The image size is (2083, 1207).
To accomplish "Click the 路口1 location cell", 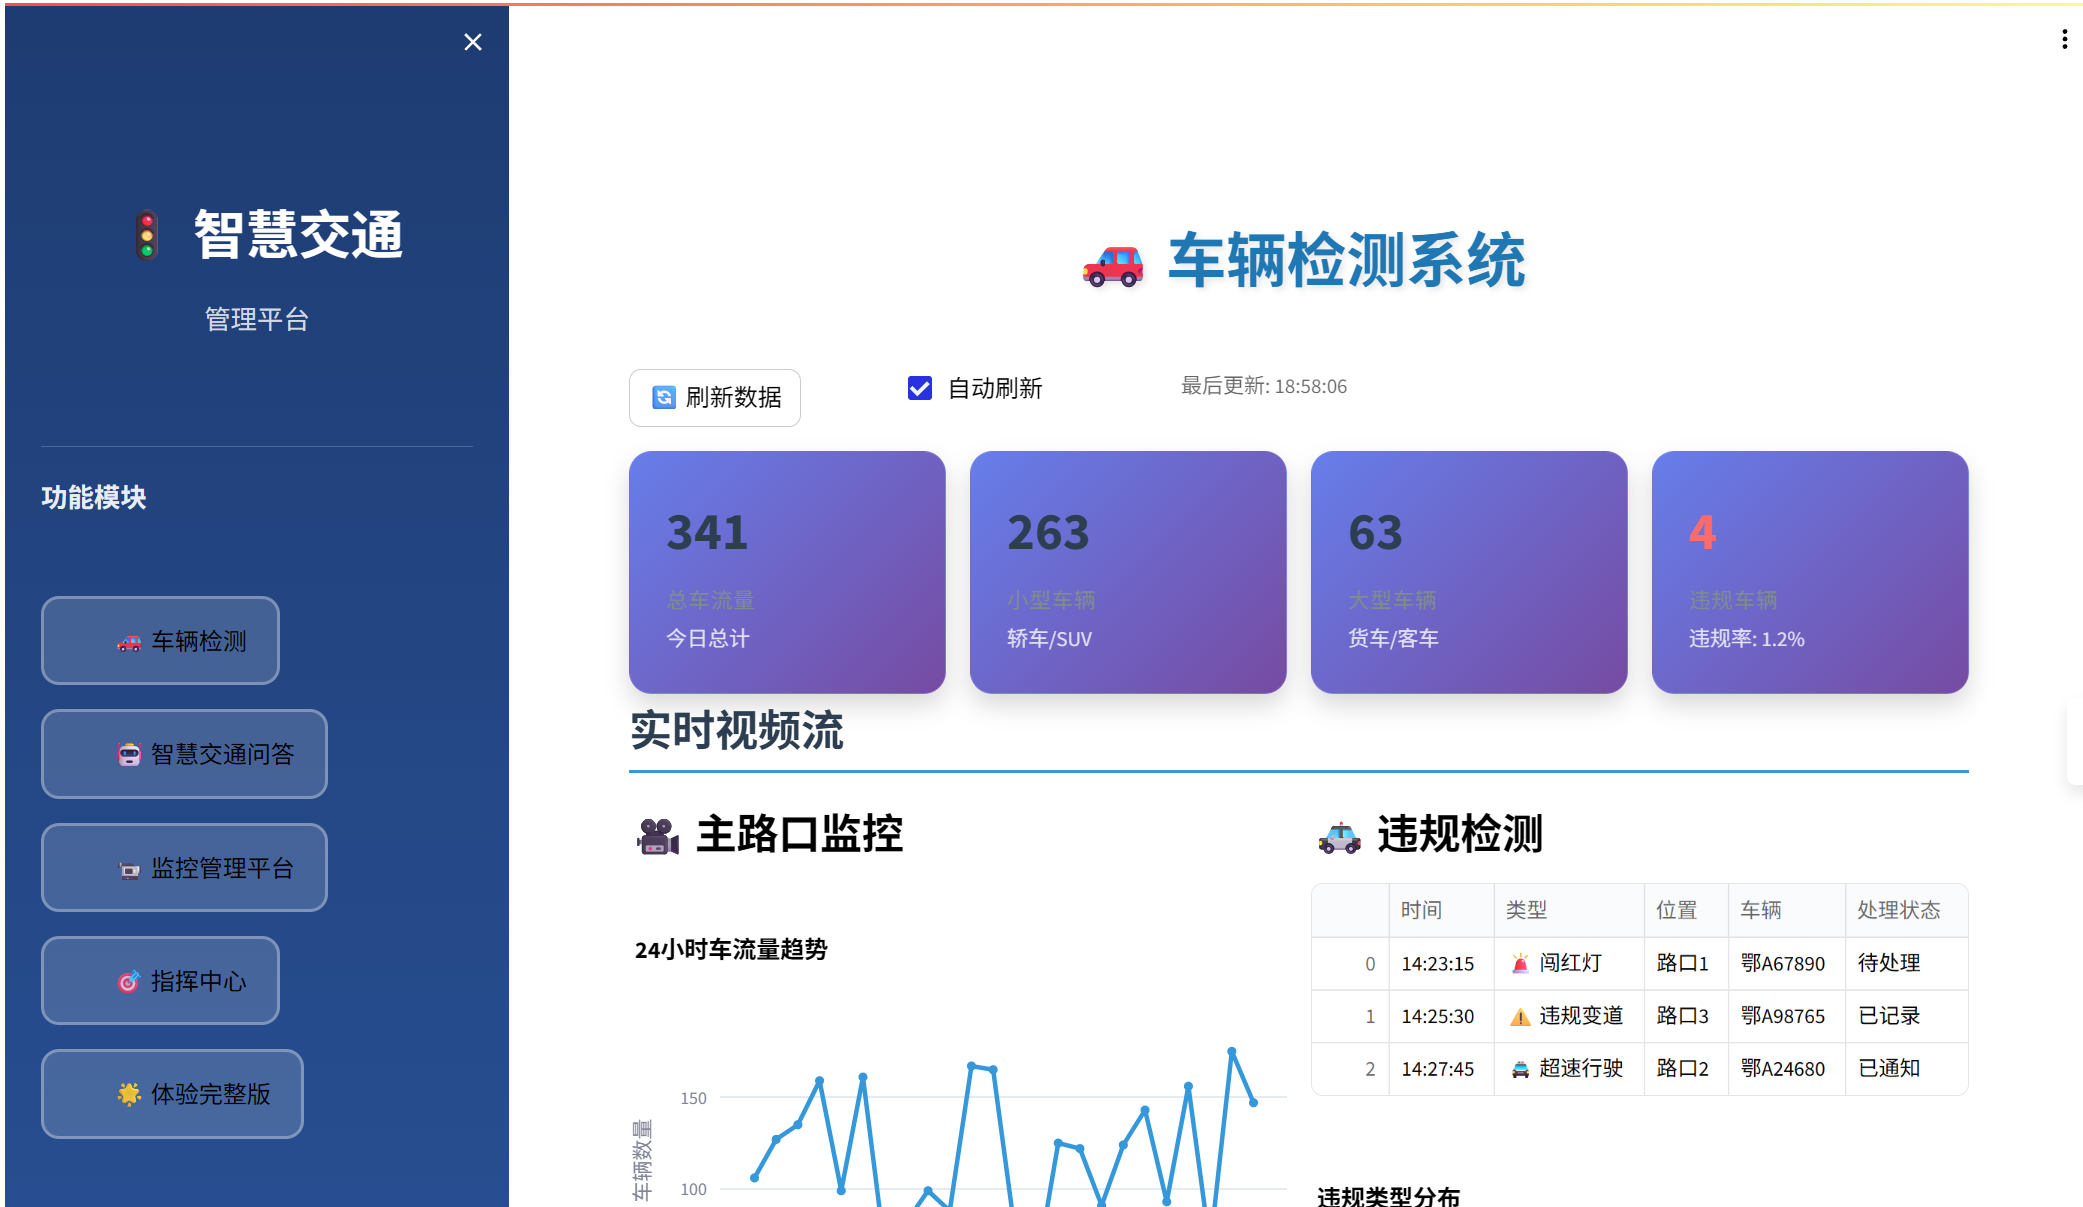I will point(1686,963).
